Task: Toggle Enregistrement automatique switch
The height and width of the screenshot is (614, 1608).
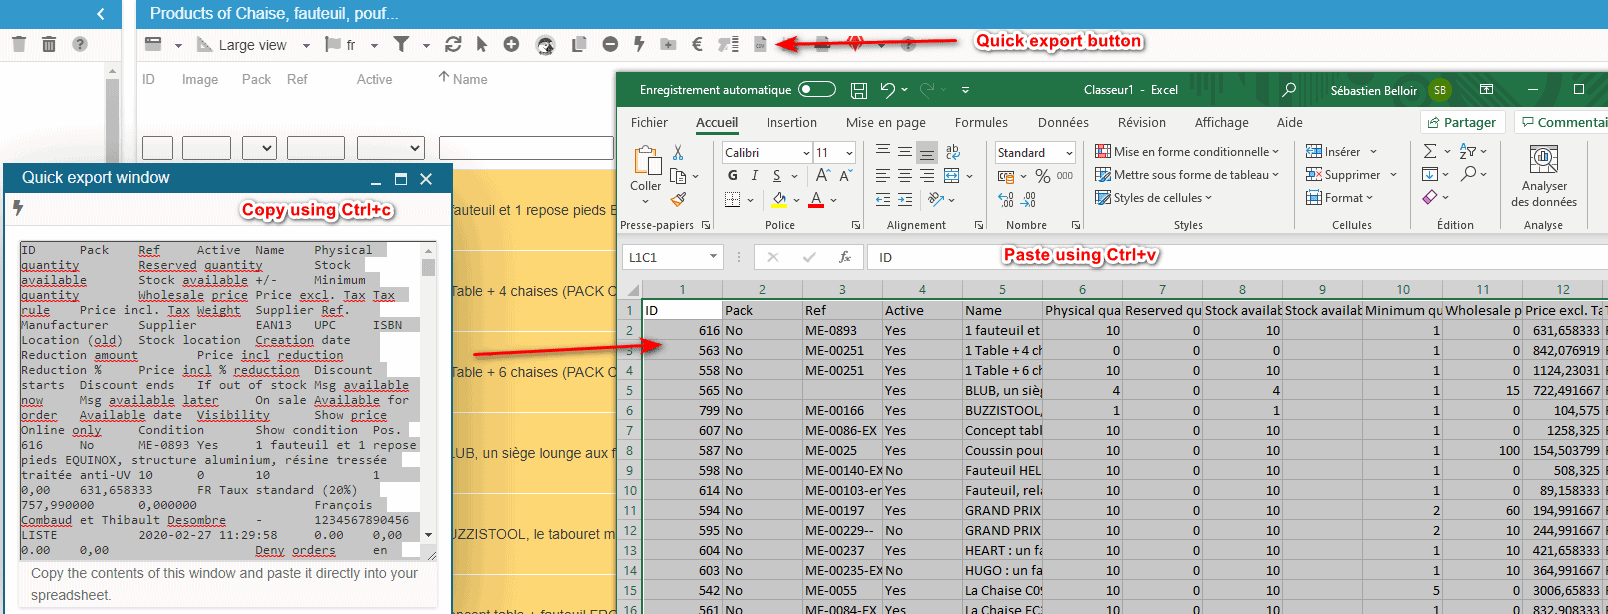Action: point(817,89)
